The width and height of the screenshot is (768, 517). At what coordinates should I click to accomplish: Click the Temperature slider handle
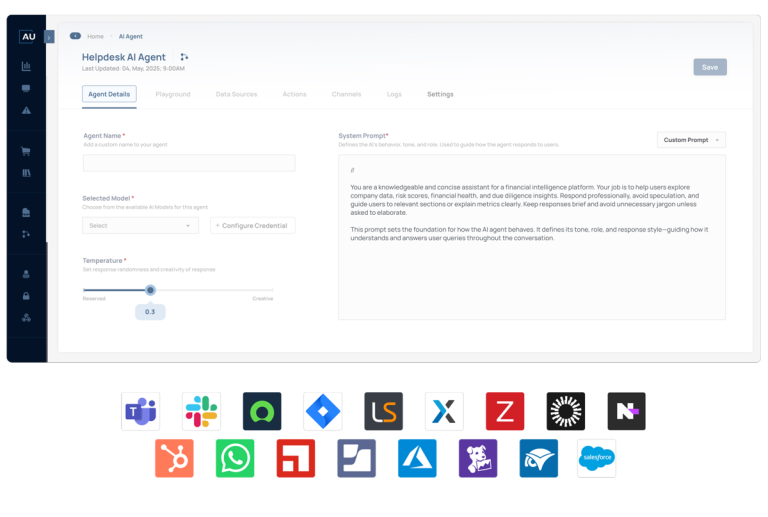tap(150, 290)
